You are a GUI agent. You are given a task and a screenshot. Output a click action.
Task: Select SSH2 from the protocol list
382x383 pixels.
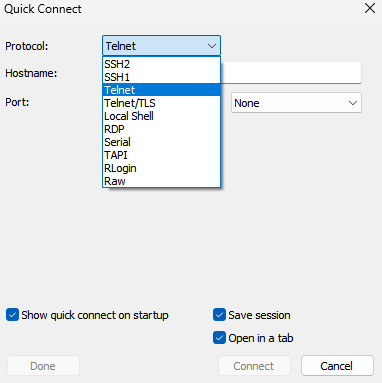coord(161,64)
